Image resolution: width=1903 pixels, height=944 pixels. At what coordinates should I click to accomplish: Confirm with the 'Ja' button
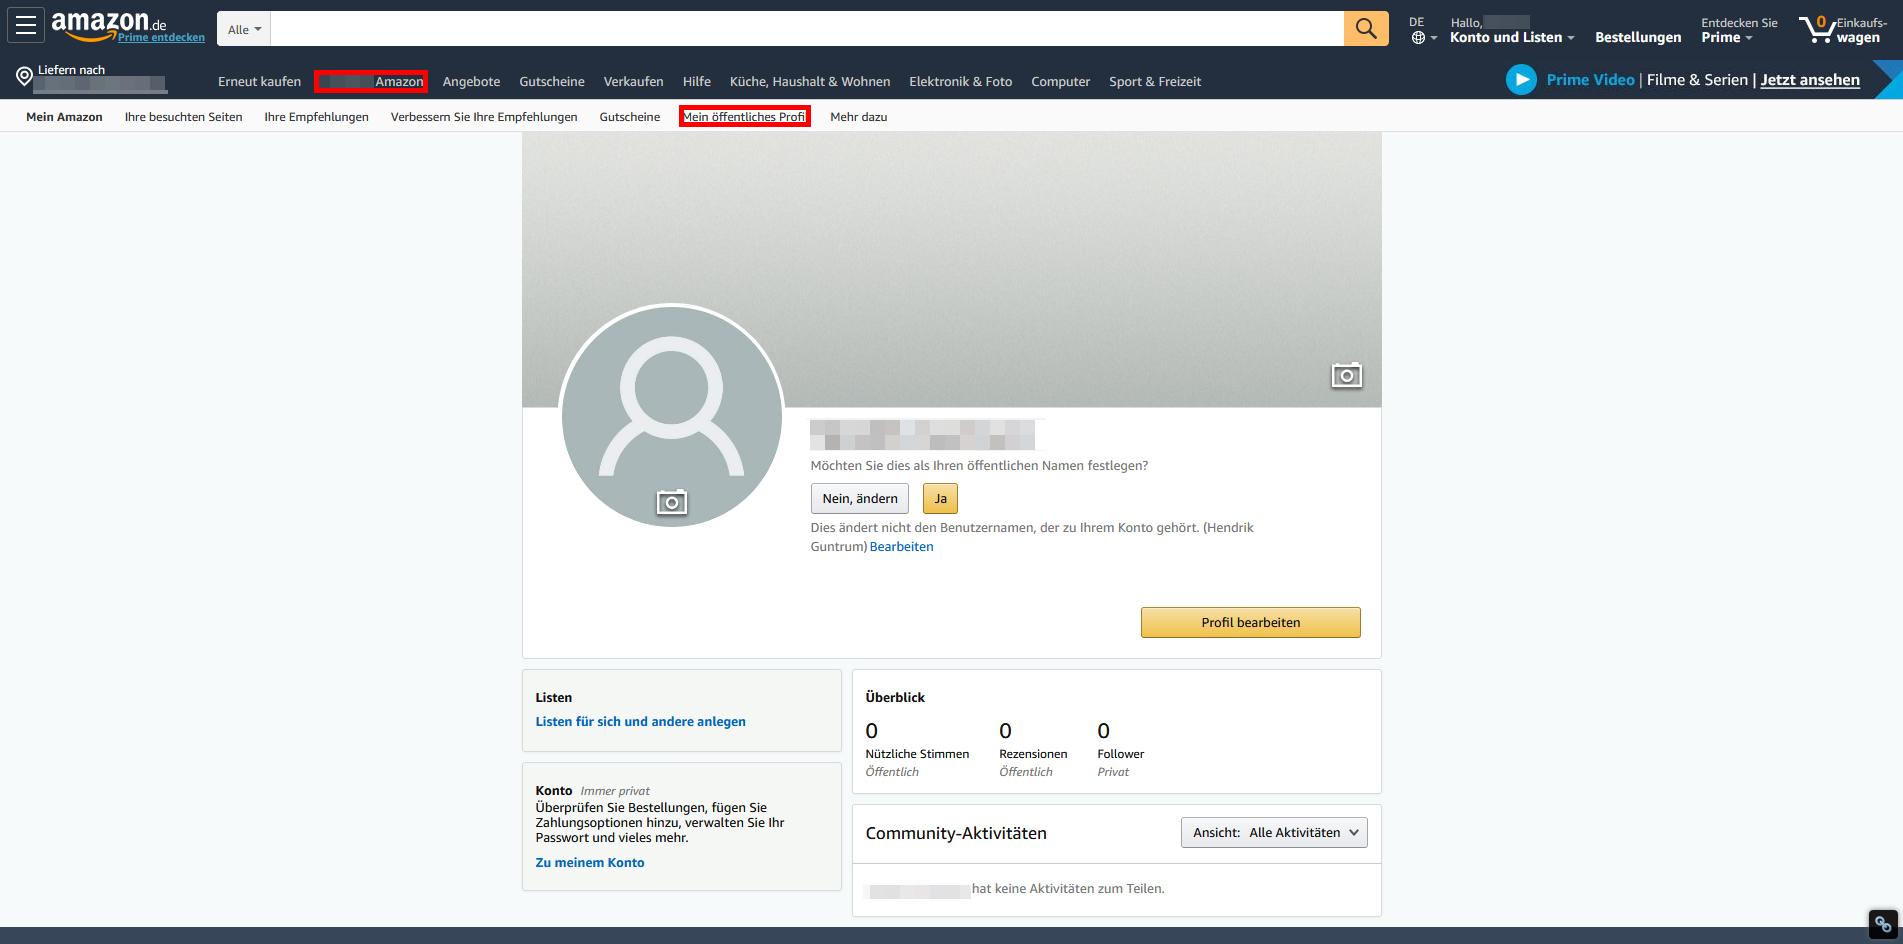coord(939,498)
